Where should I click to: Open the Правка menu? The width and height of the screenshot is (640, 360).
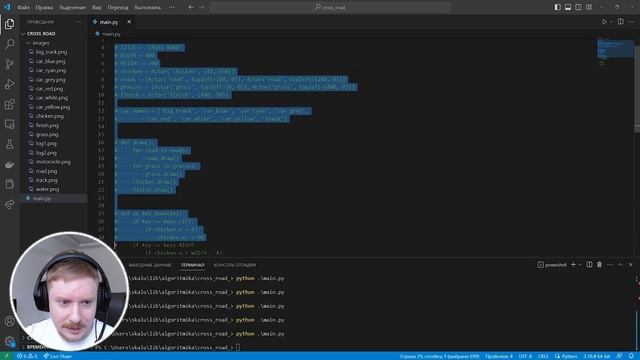(44, 7)
